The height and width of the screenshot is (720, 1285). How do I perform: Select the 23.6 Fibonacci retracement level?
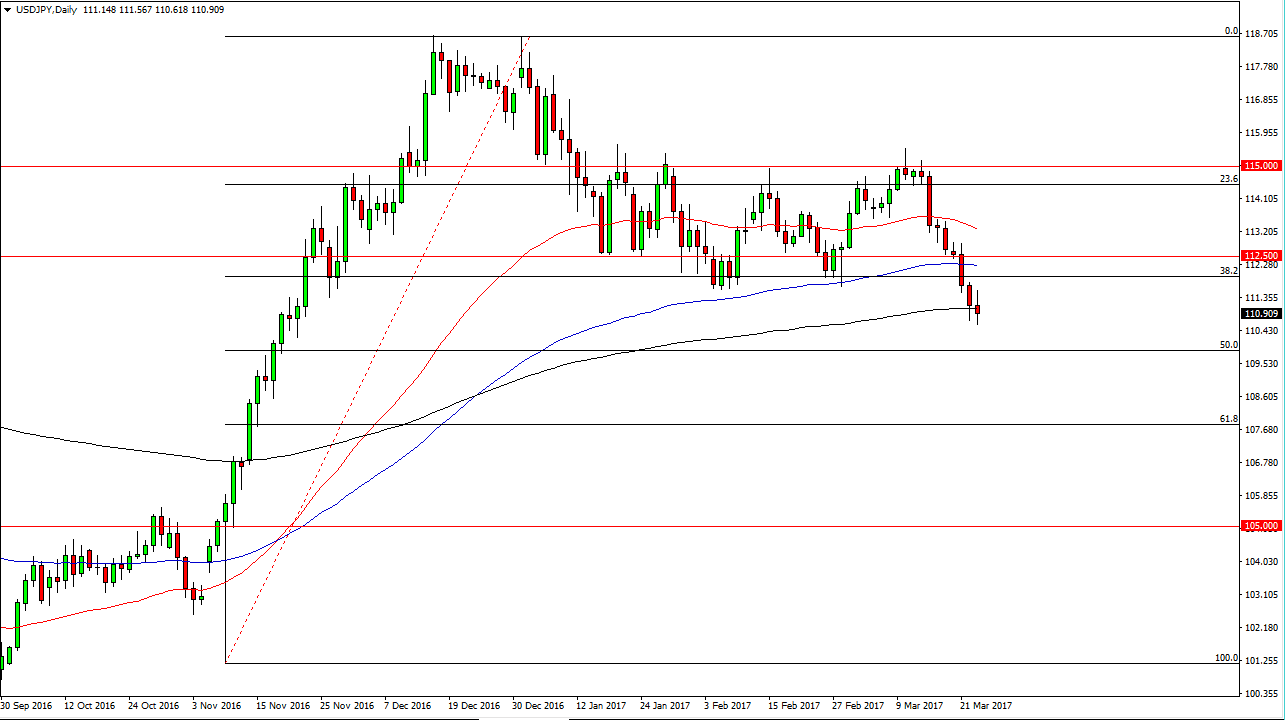click(600, 184)
